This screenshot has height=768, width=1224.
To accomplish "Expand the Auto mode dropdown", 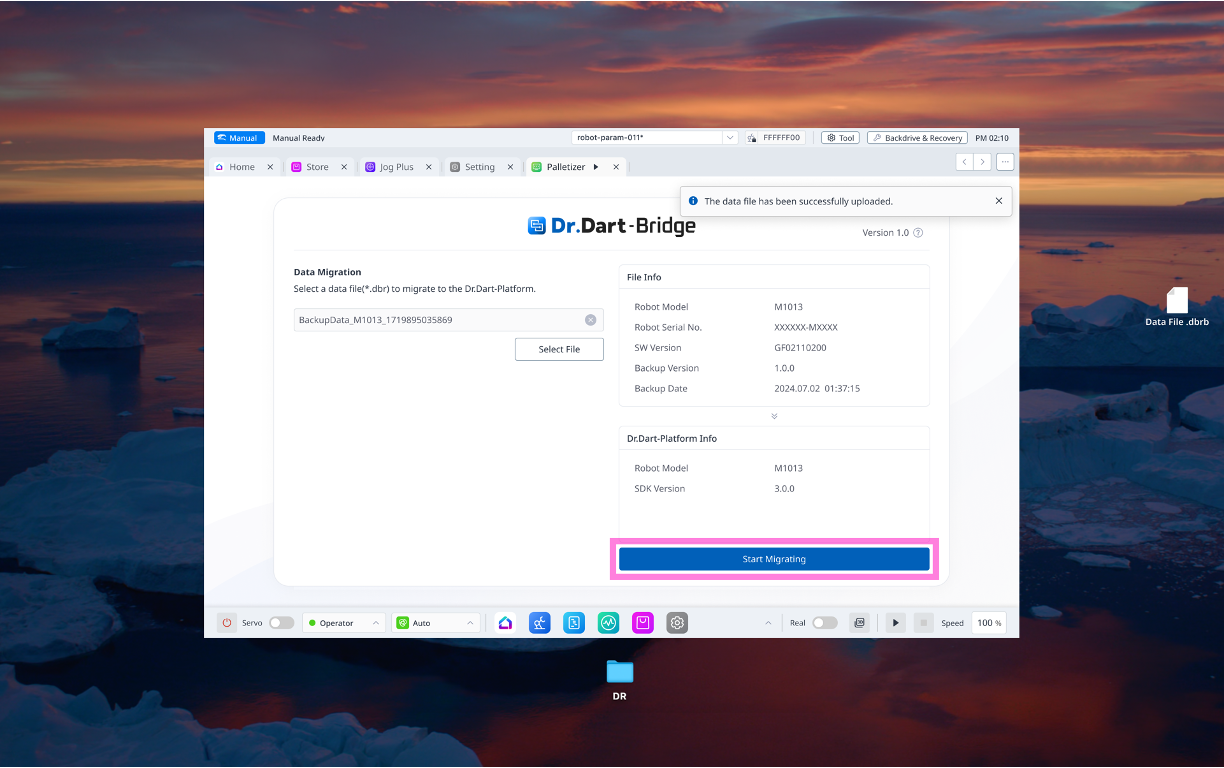I will [436, 623].
